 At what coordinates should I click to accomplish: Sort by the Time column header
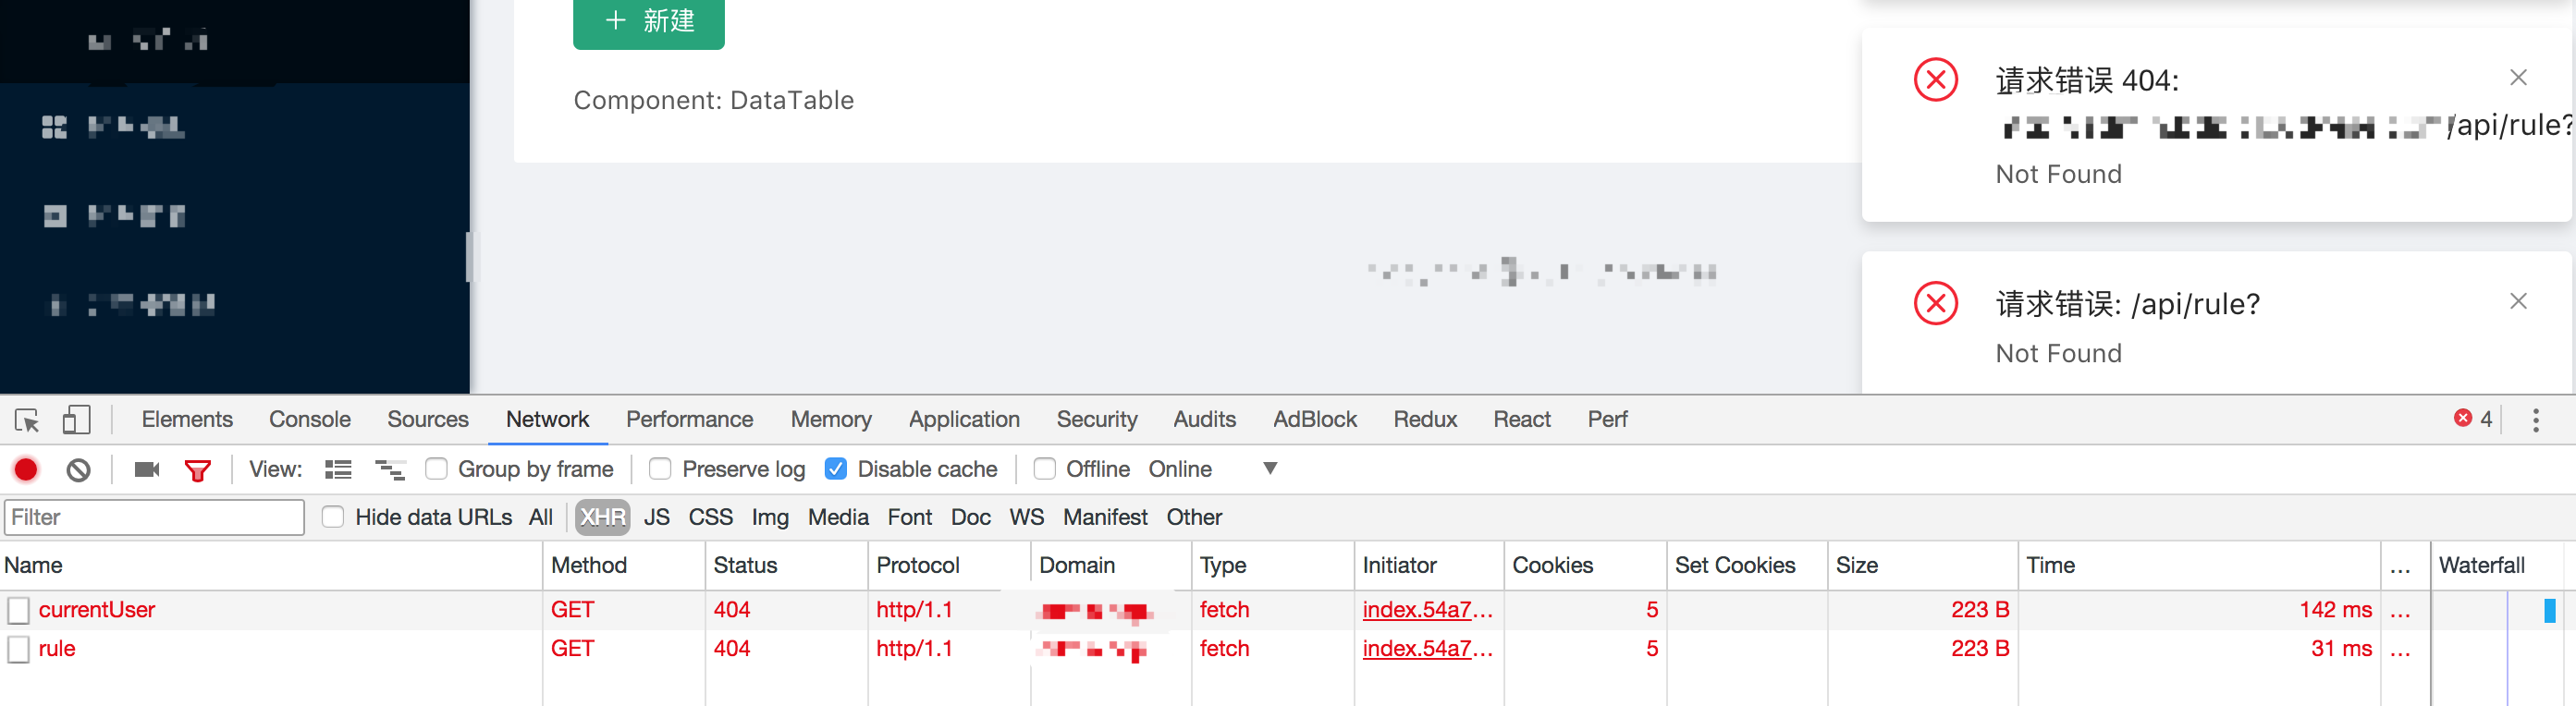[x=2198, y=566]
